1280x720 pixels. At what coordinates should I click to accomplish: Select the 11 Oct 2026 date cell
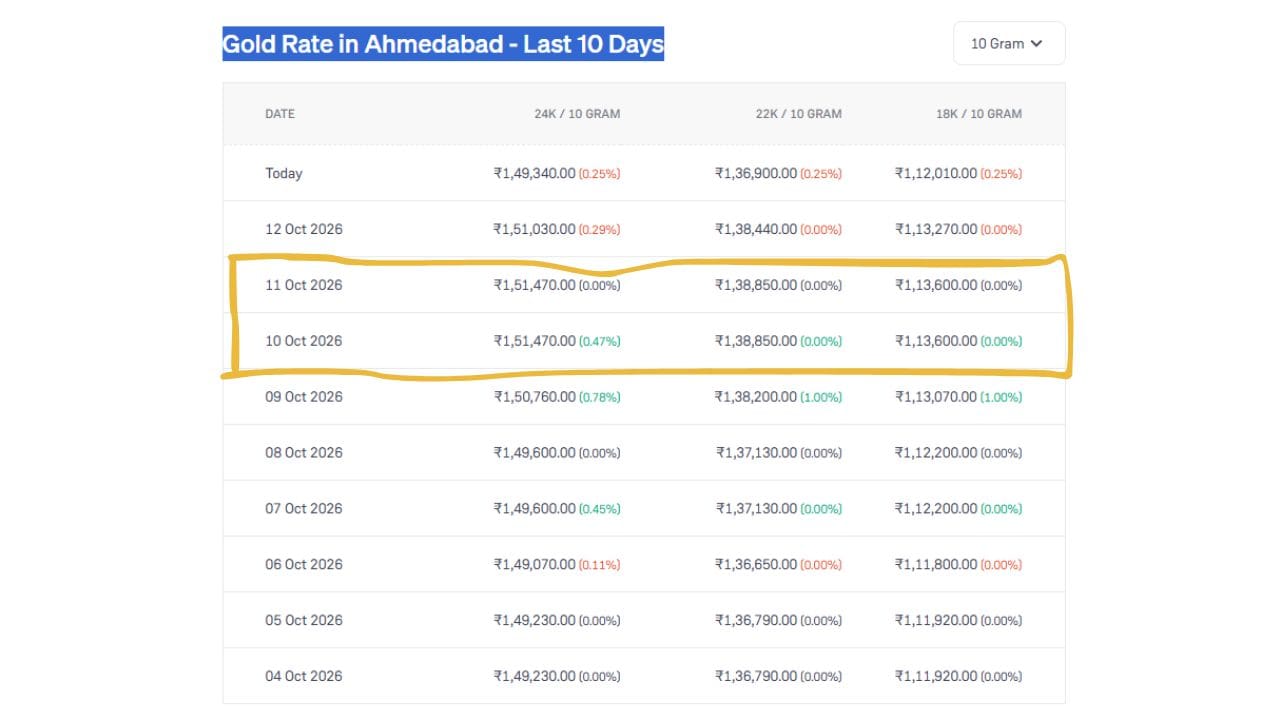click(304, 285)
